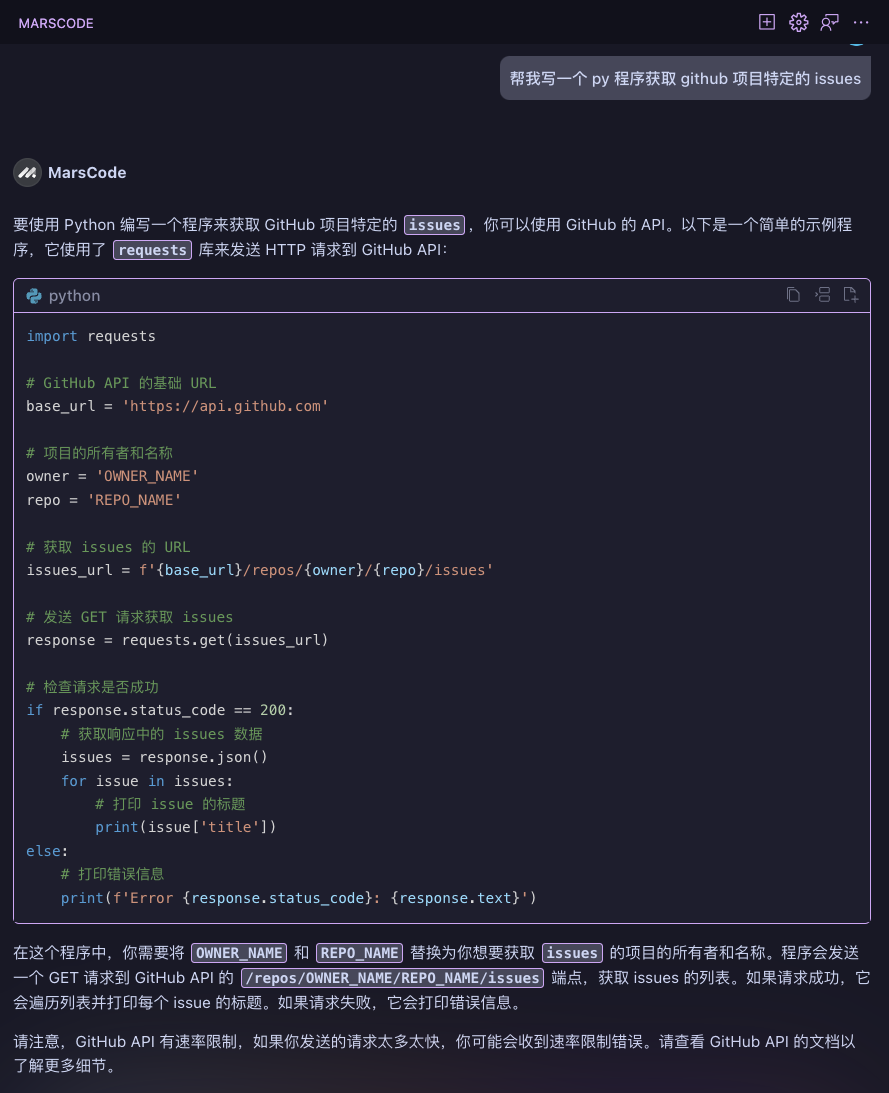Viewport: 889px width, 1093px height.
Task: Click the 'issues' chip after REPO_NAME chip
Action: click(572, 953)
